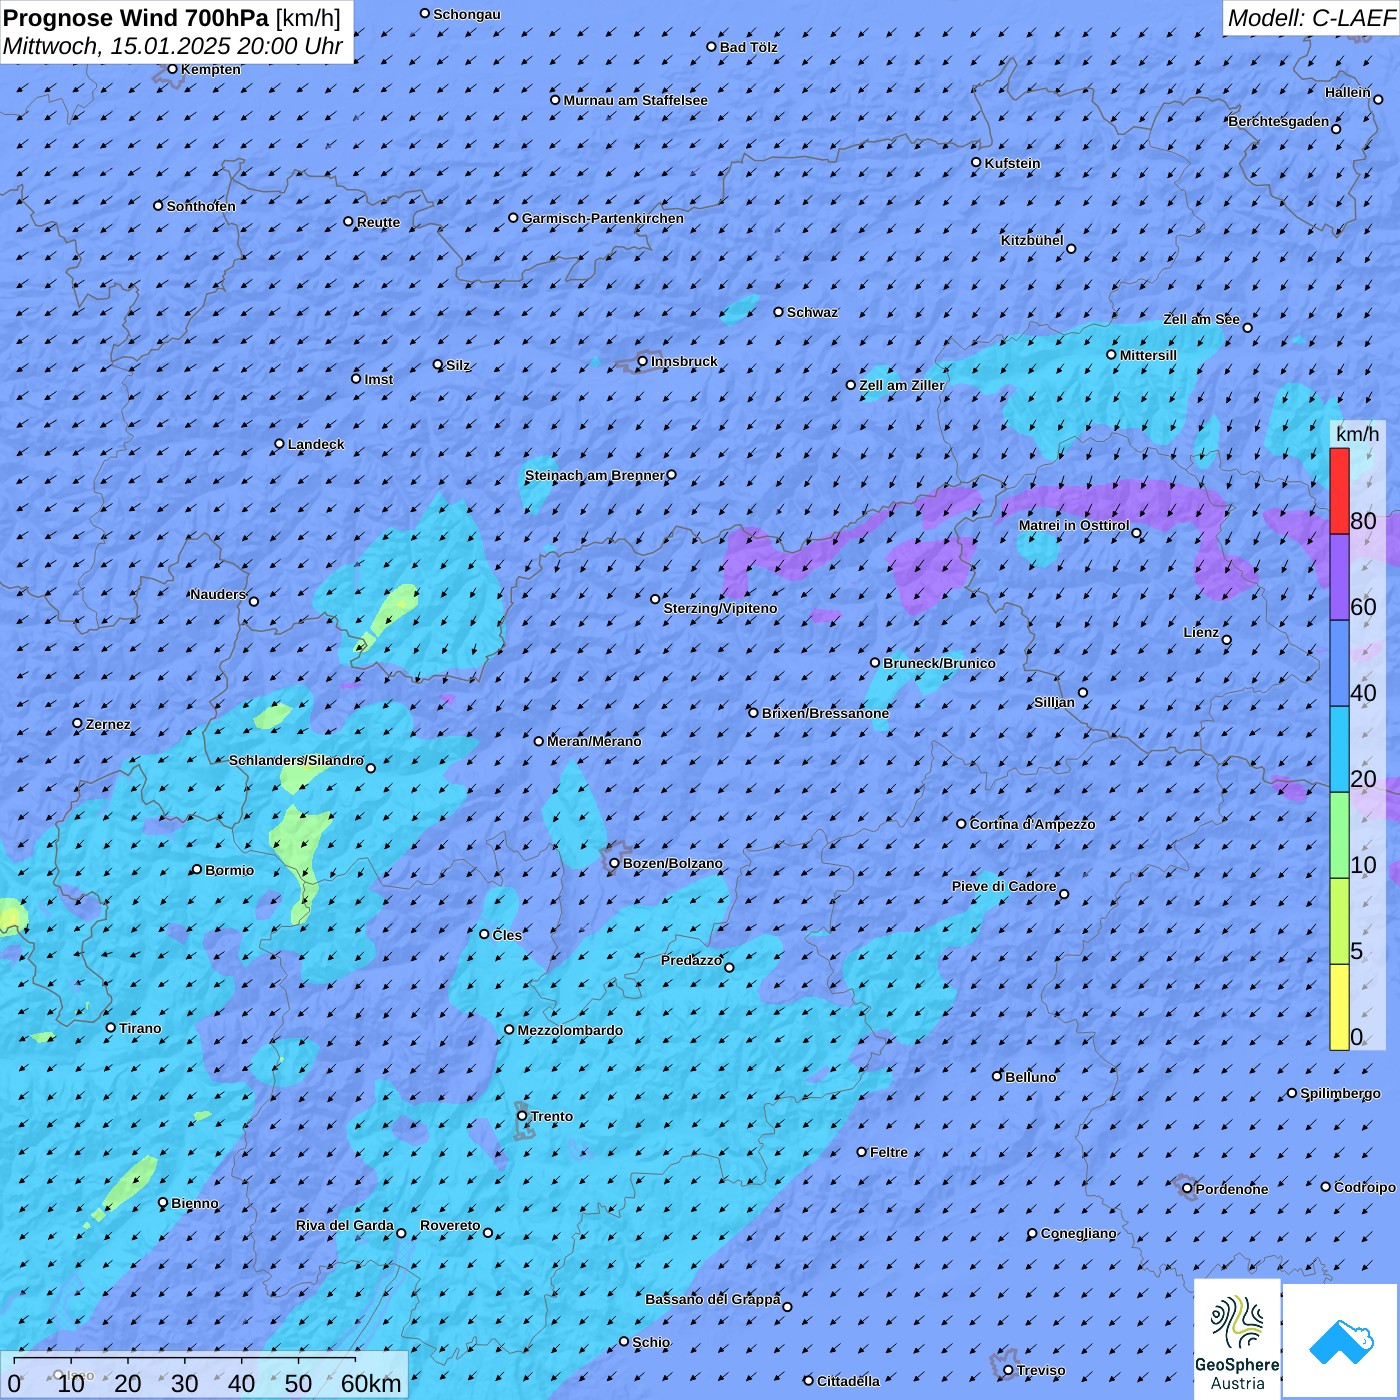Click the Bozen/Bolzano city marker circle
This screenshot has height=1400, width=1400.
tap(615, 863)
